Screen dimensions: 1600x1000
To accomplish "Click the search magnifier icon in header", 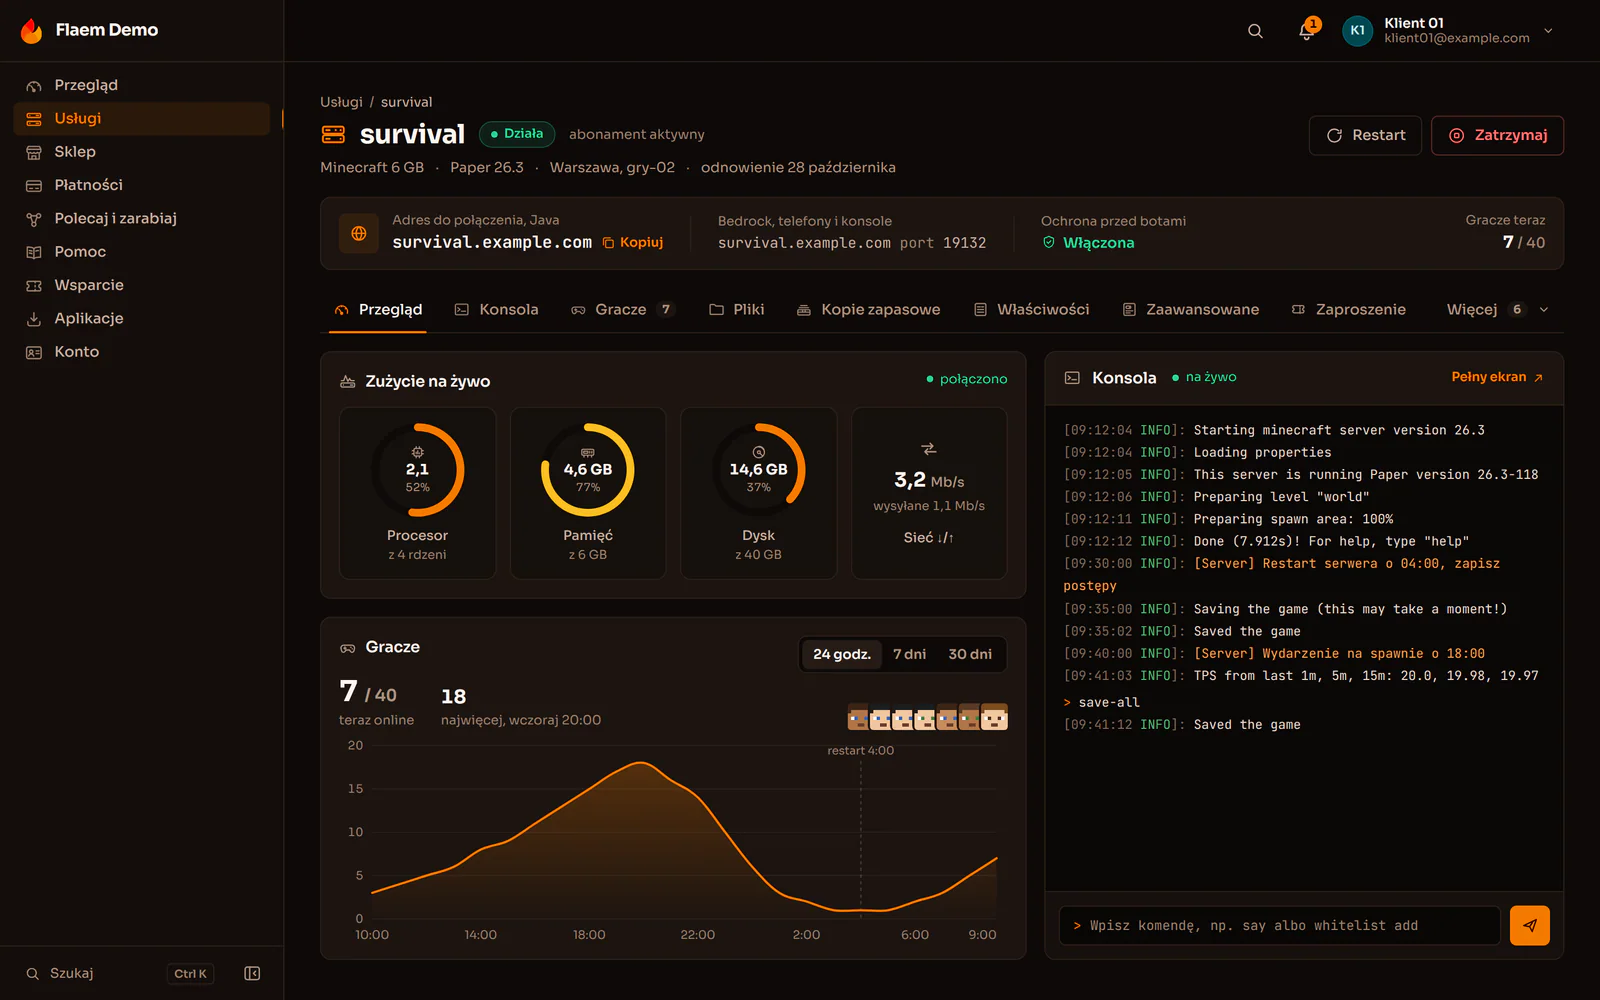I will (x=1255, y=31).
